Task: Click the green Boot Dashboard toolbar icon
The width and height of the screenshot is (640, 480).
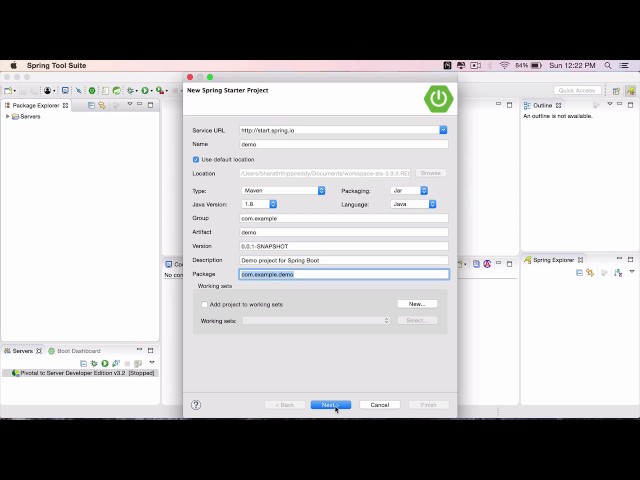Action: (92, 91)
